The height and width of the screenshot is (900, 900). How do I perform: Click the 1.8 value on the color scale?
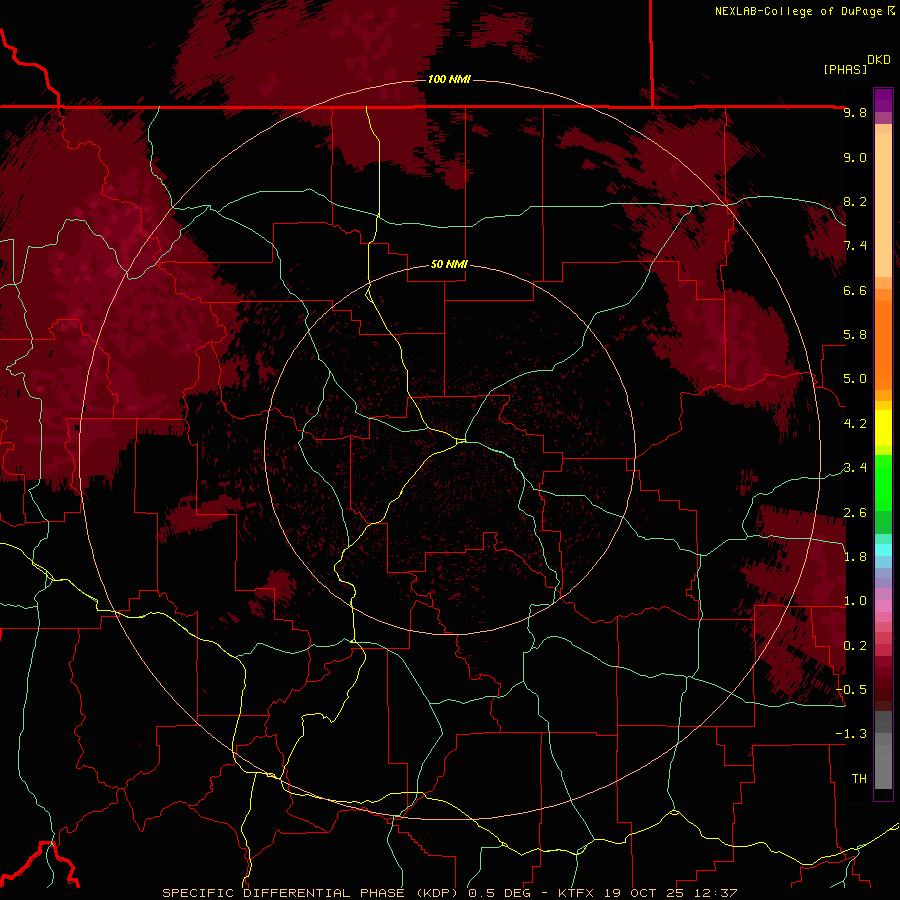855,557
